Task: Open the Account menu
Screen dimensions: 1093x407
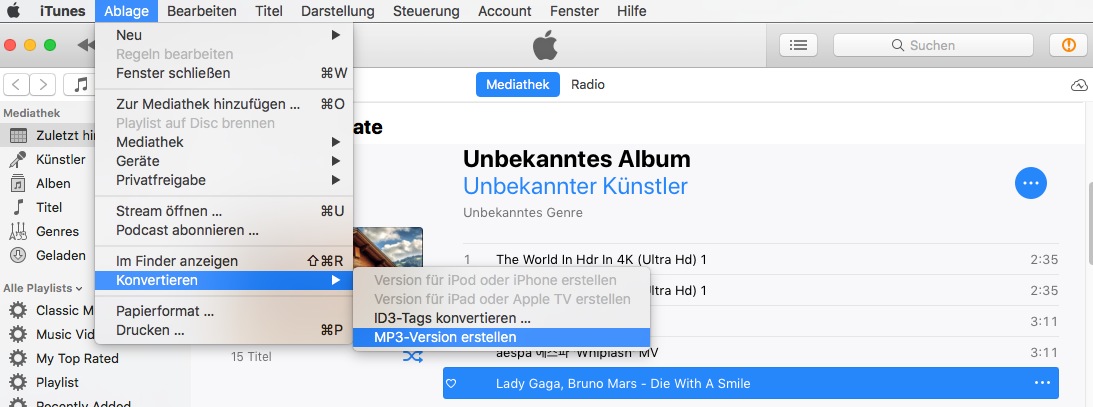Action: pos(505,11)
